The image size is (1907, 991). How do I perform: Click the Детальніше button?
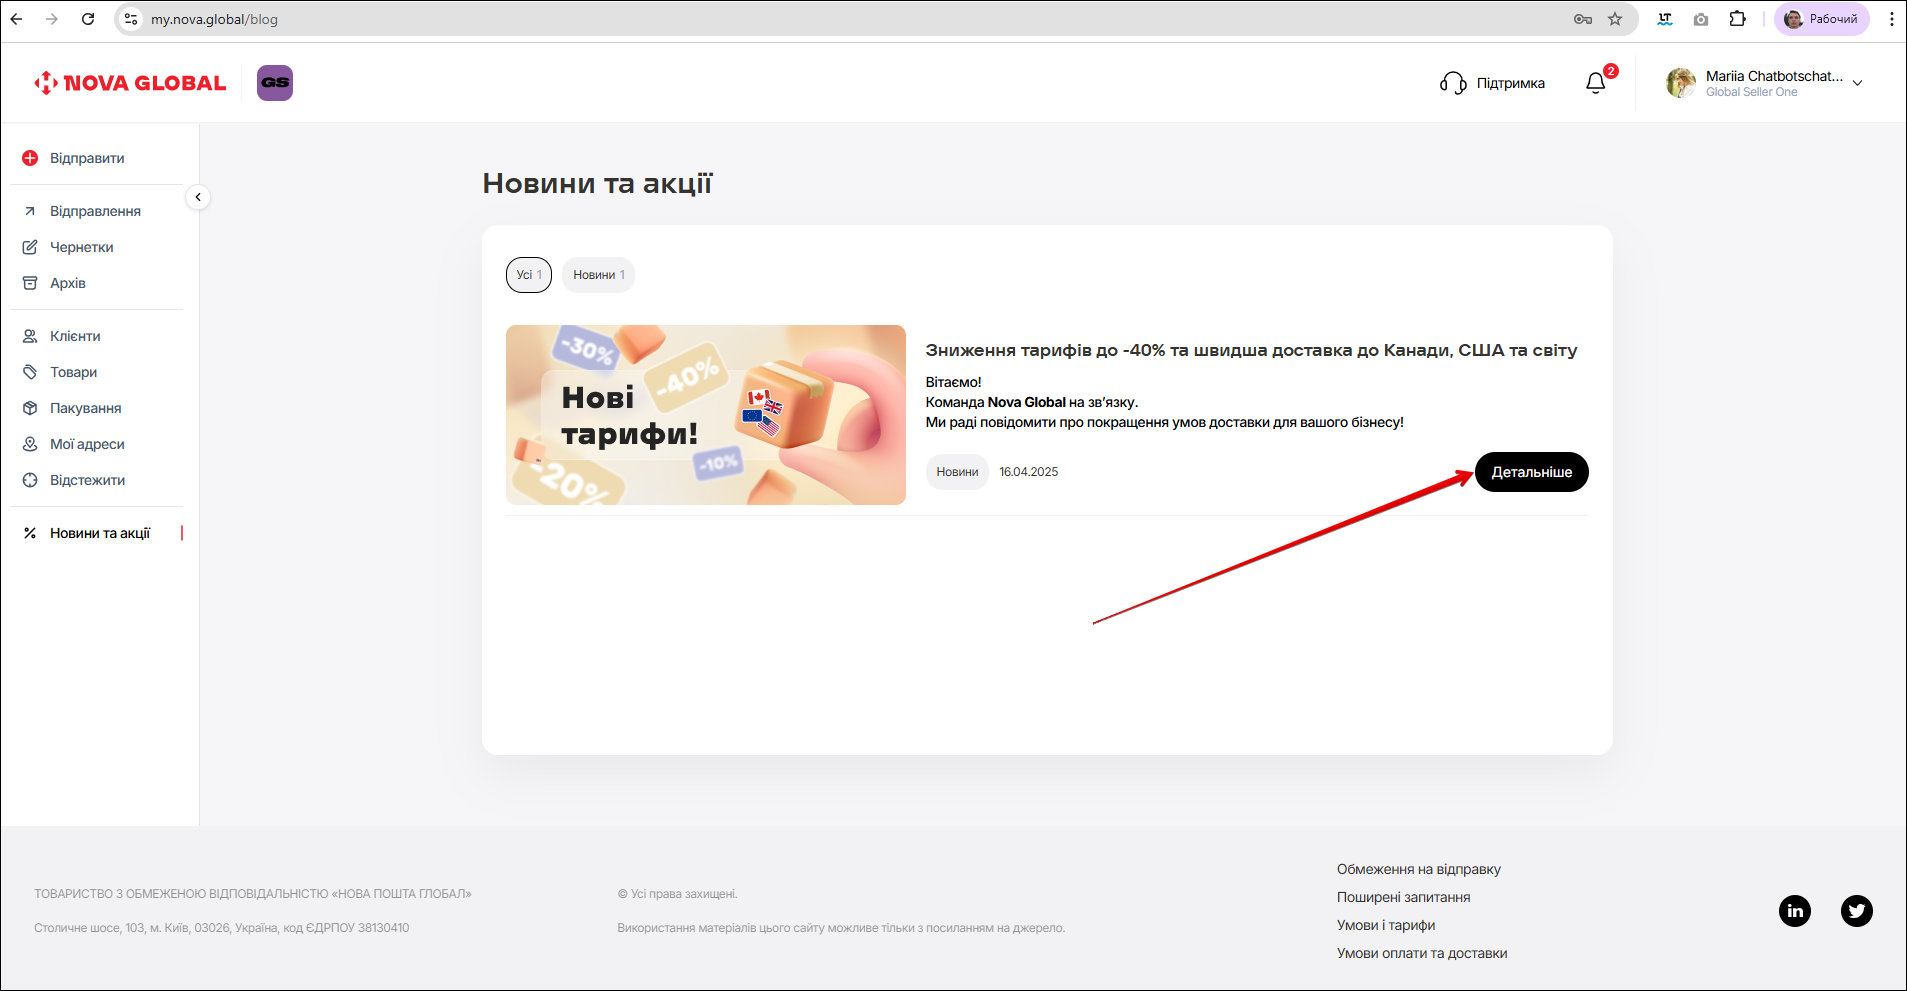pyautogui.click(x=1532, y=472)
